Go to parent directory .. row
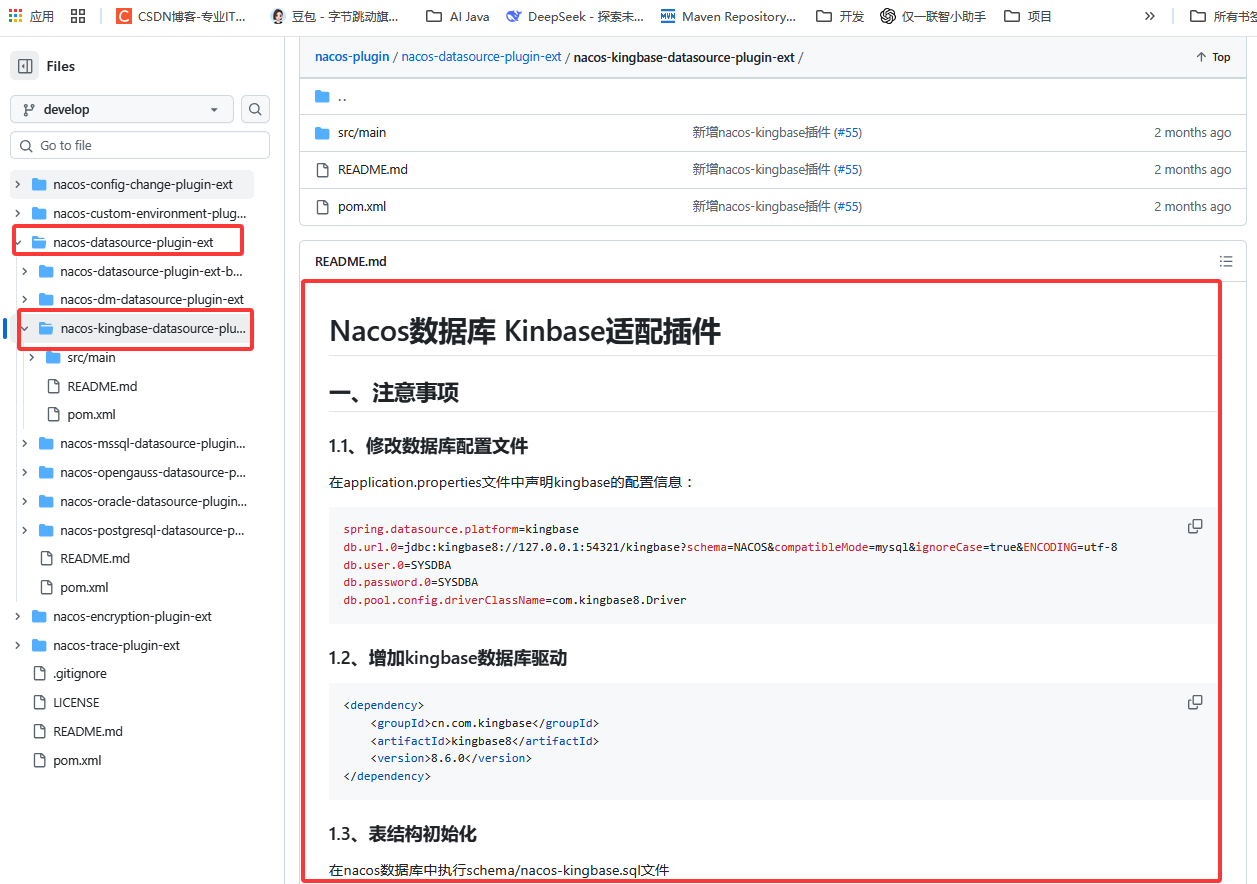 [772, 96]
